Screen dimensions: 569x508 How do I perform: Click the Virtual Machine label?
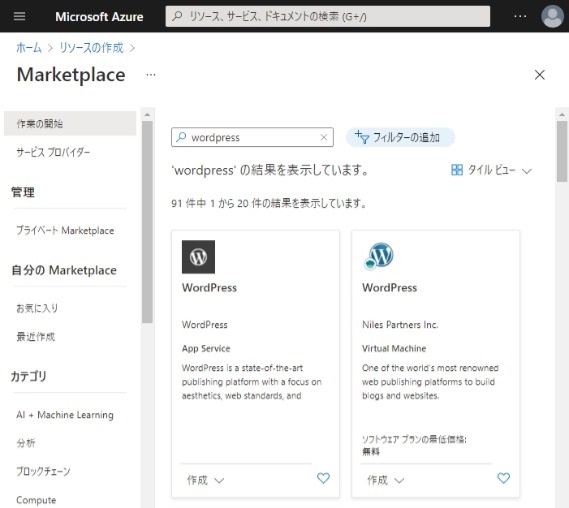(x=394, y=348)
